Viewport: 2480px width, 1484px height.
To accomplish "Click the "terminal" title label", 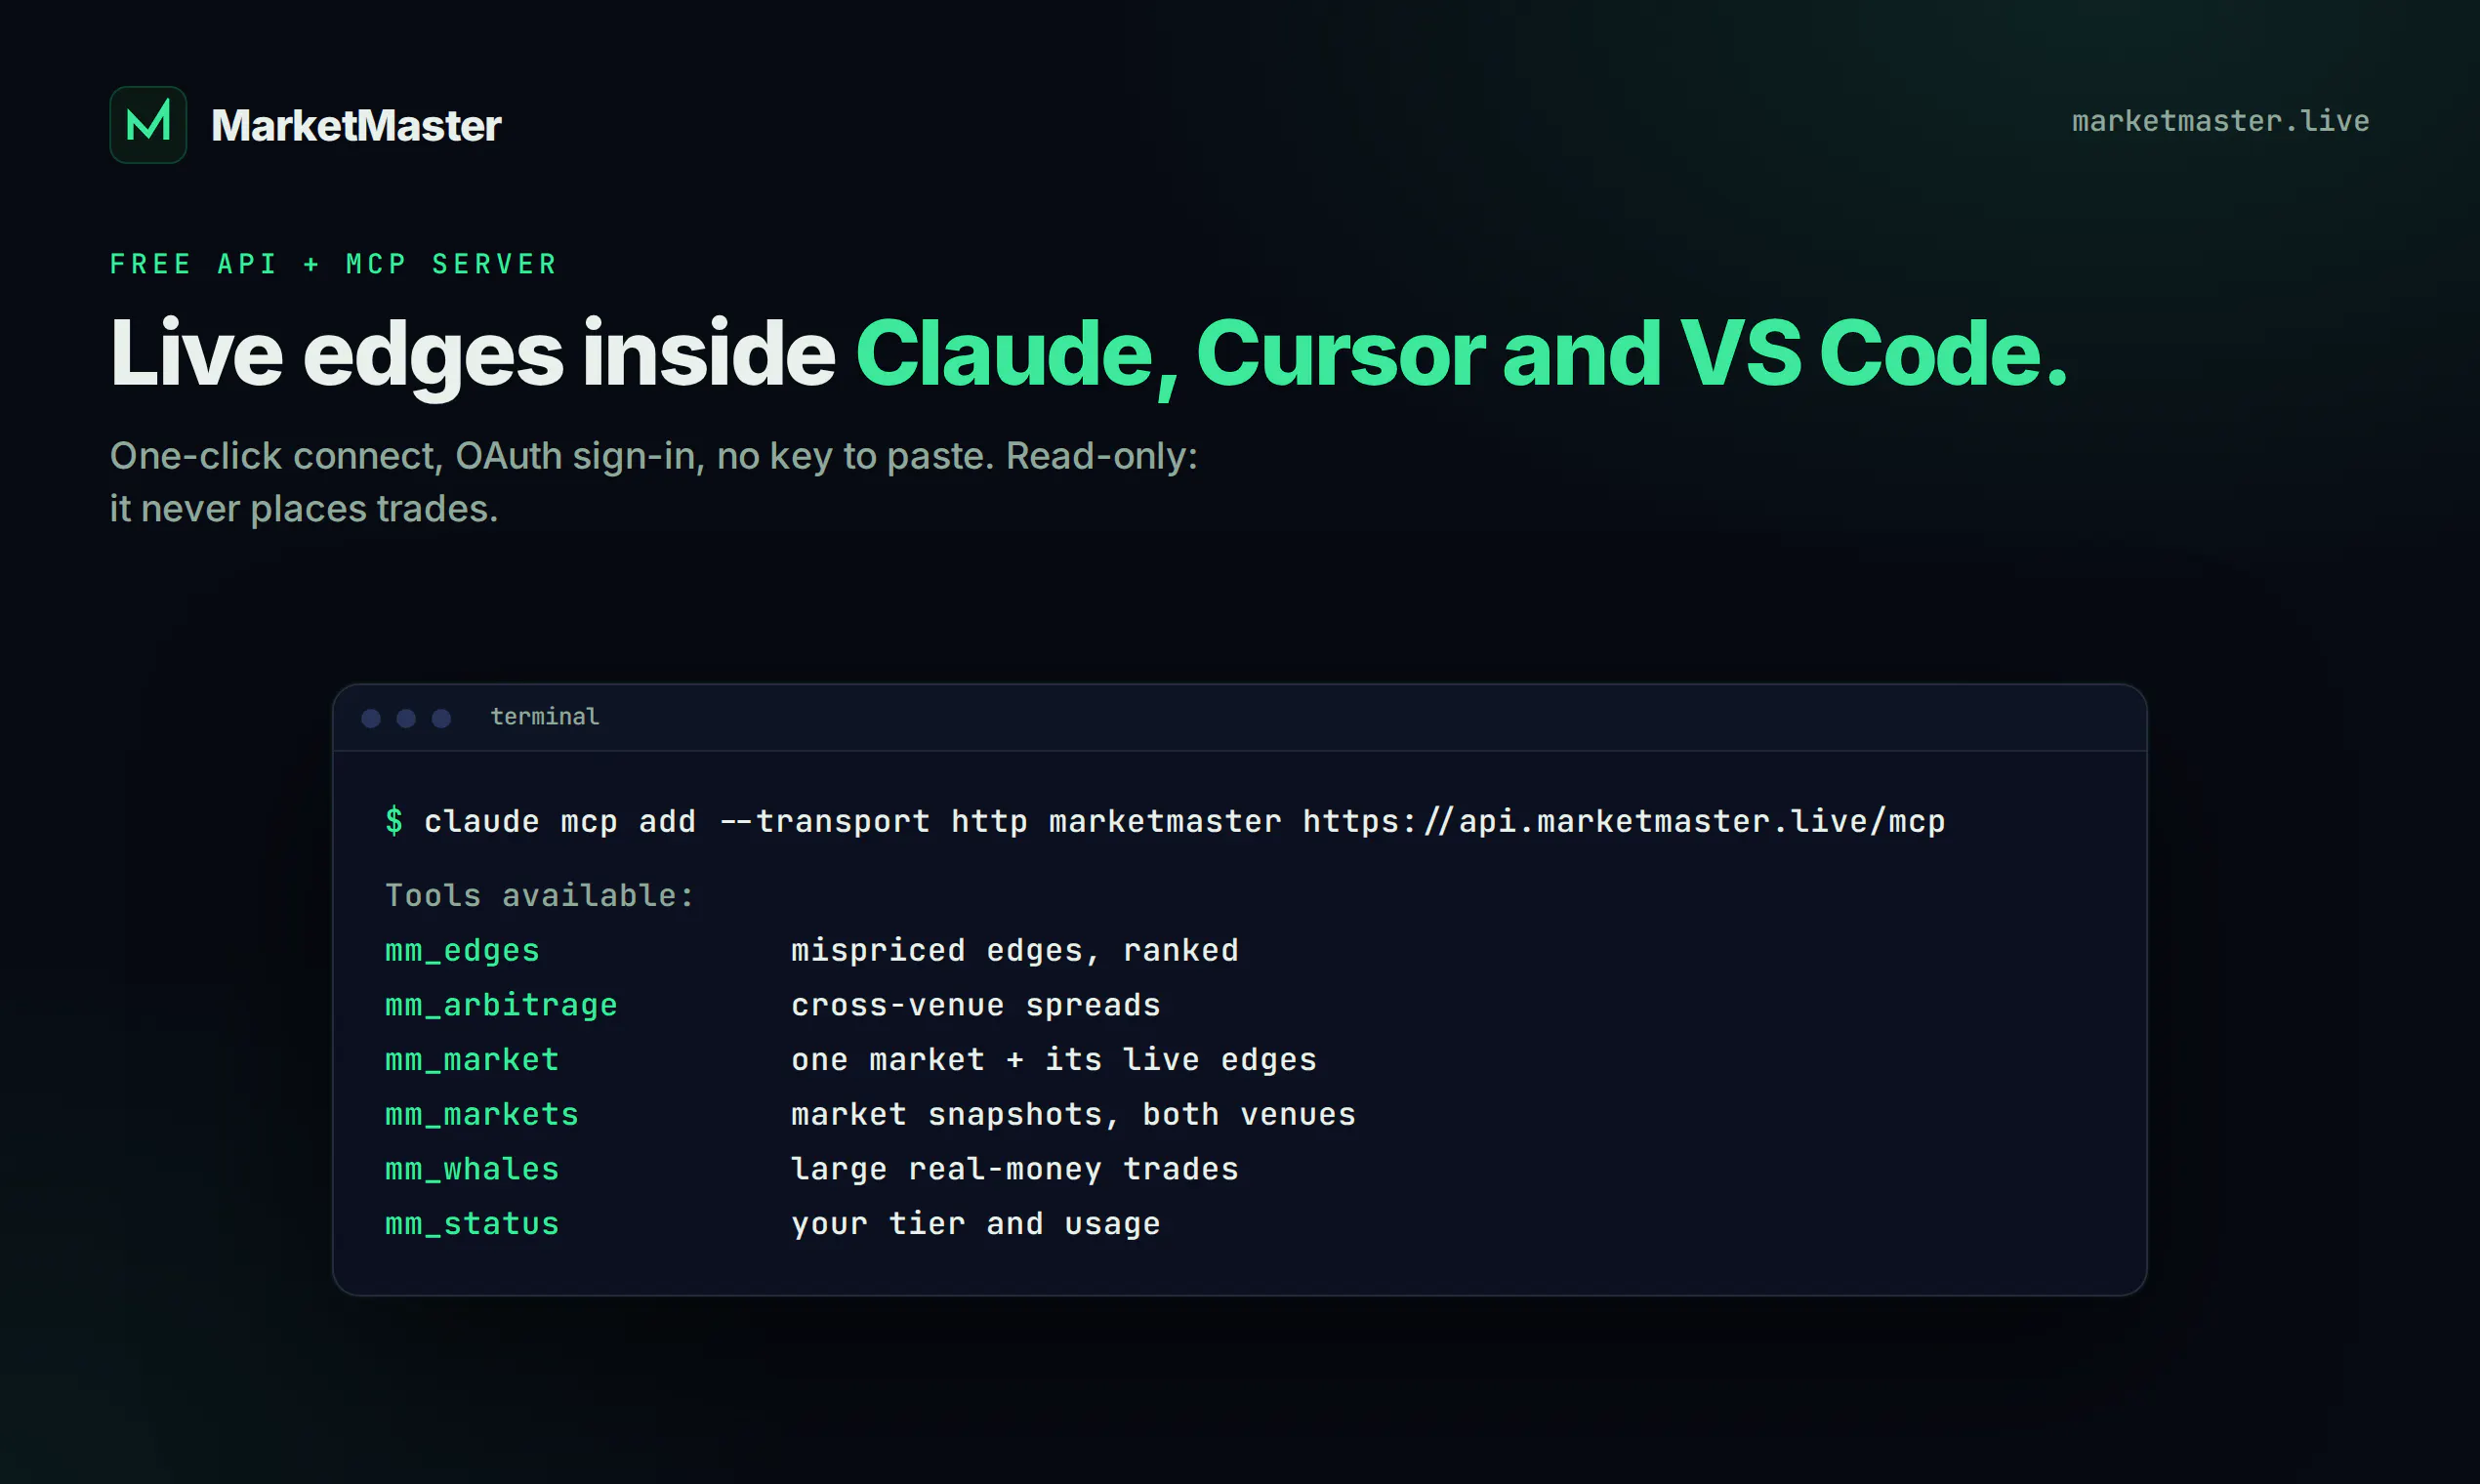I will pos(545,717).
